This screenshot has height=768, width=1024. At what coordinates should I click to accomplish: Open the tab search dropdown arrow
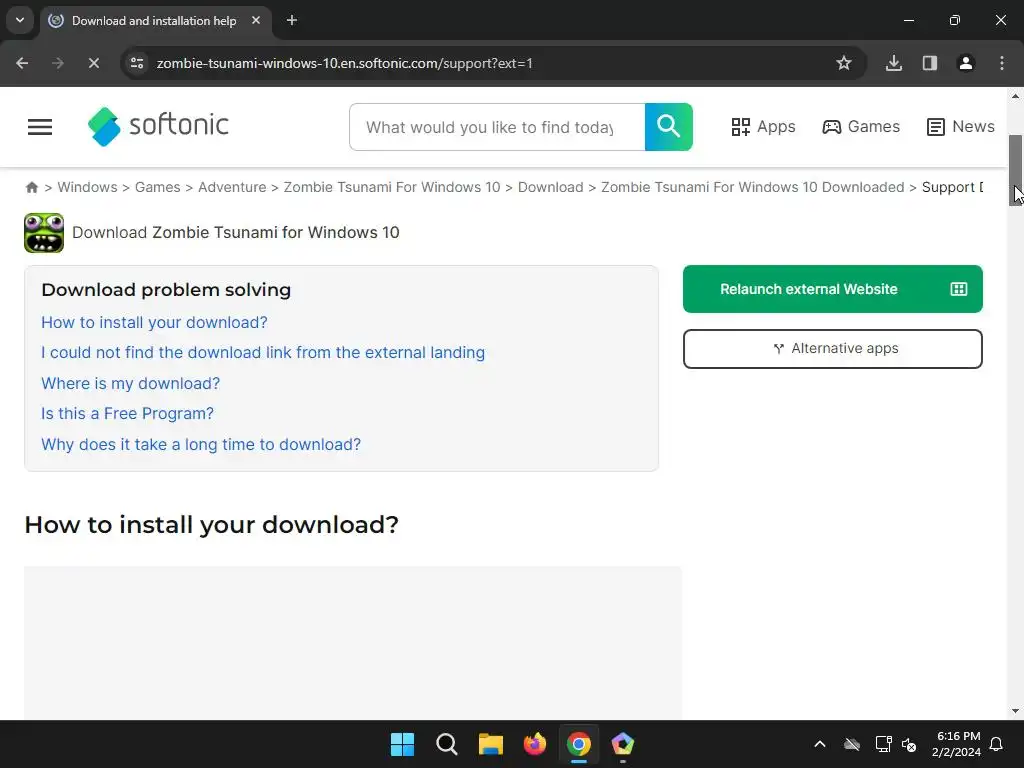pyautogui.click(x=20, y=20)
